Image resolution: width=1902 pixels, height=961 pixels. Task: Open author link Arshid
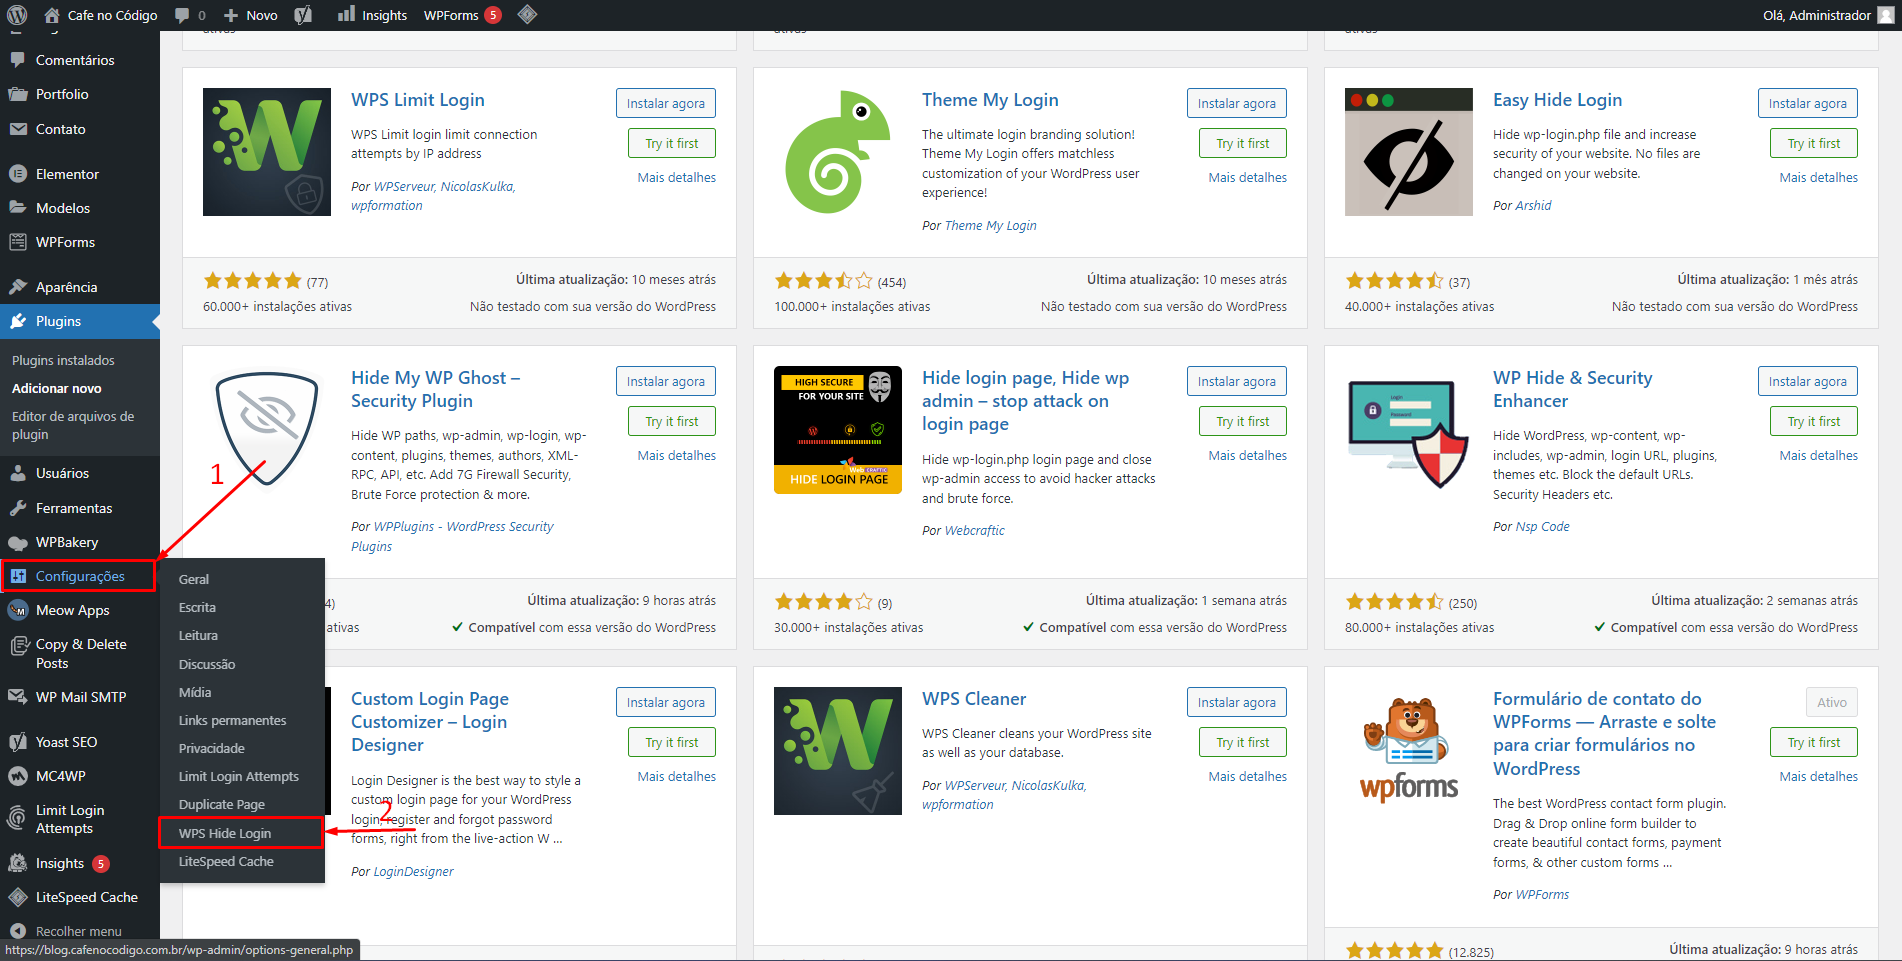tap(1533, 205)
